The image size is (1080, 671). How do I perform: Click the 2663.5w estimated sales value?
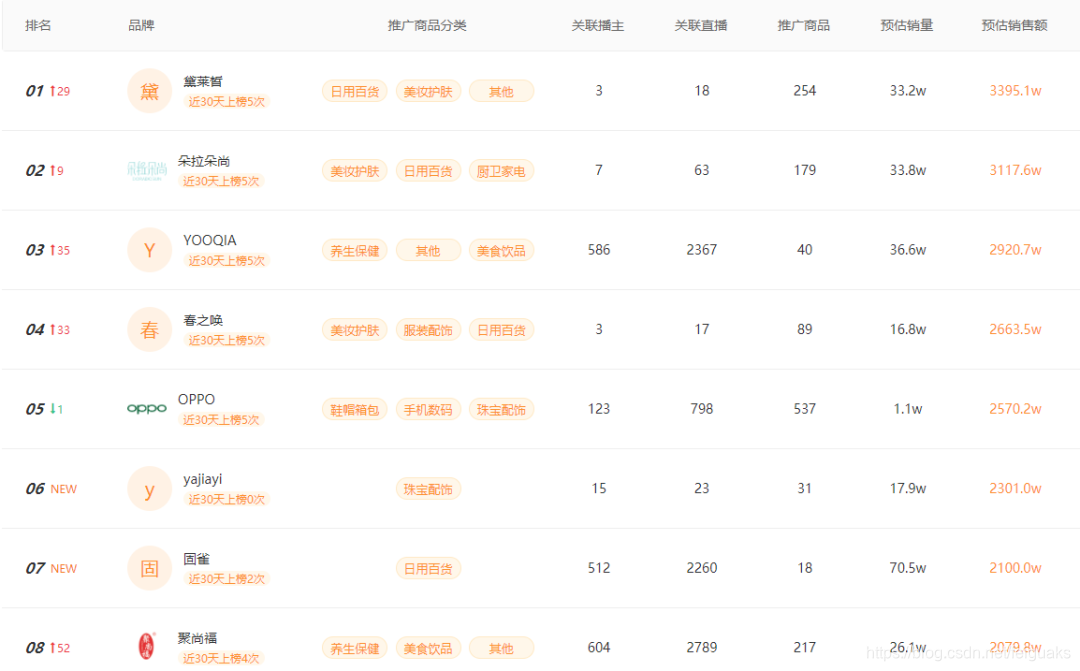(x=1015, y=329)
